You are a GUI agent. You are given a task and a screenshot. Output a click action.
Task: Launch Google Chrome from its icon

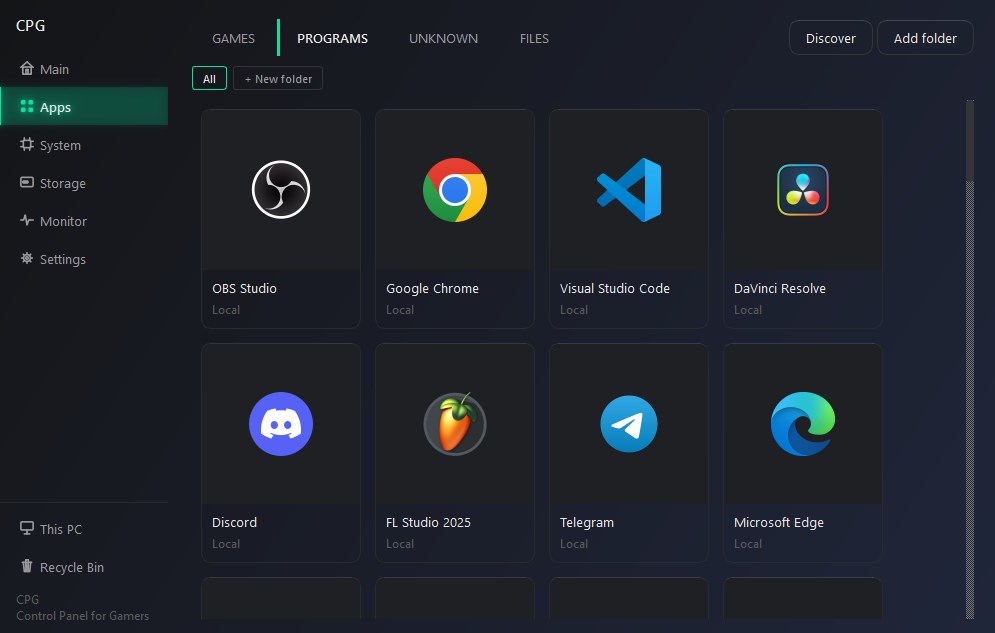(x=454, y=190)
